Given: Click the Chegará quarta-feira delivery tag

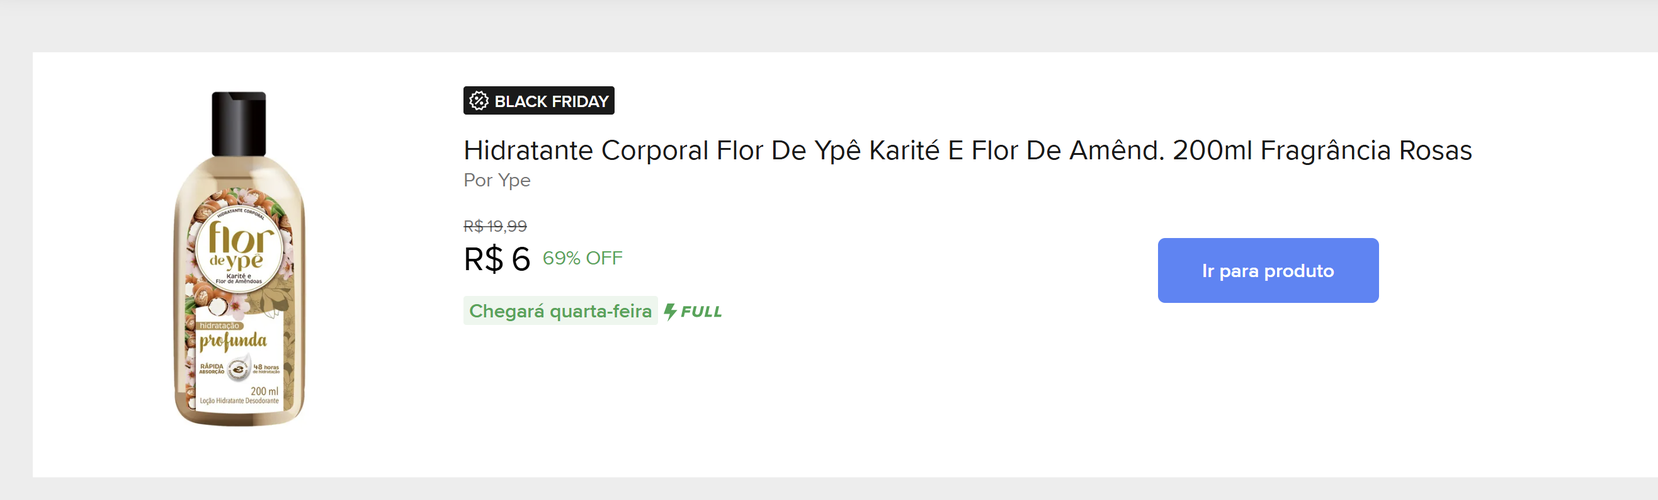Looking at the screenshot, I should coord(560,311).
